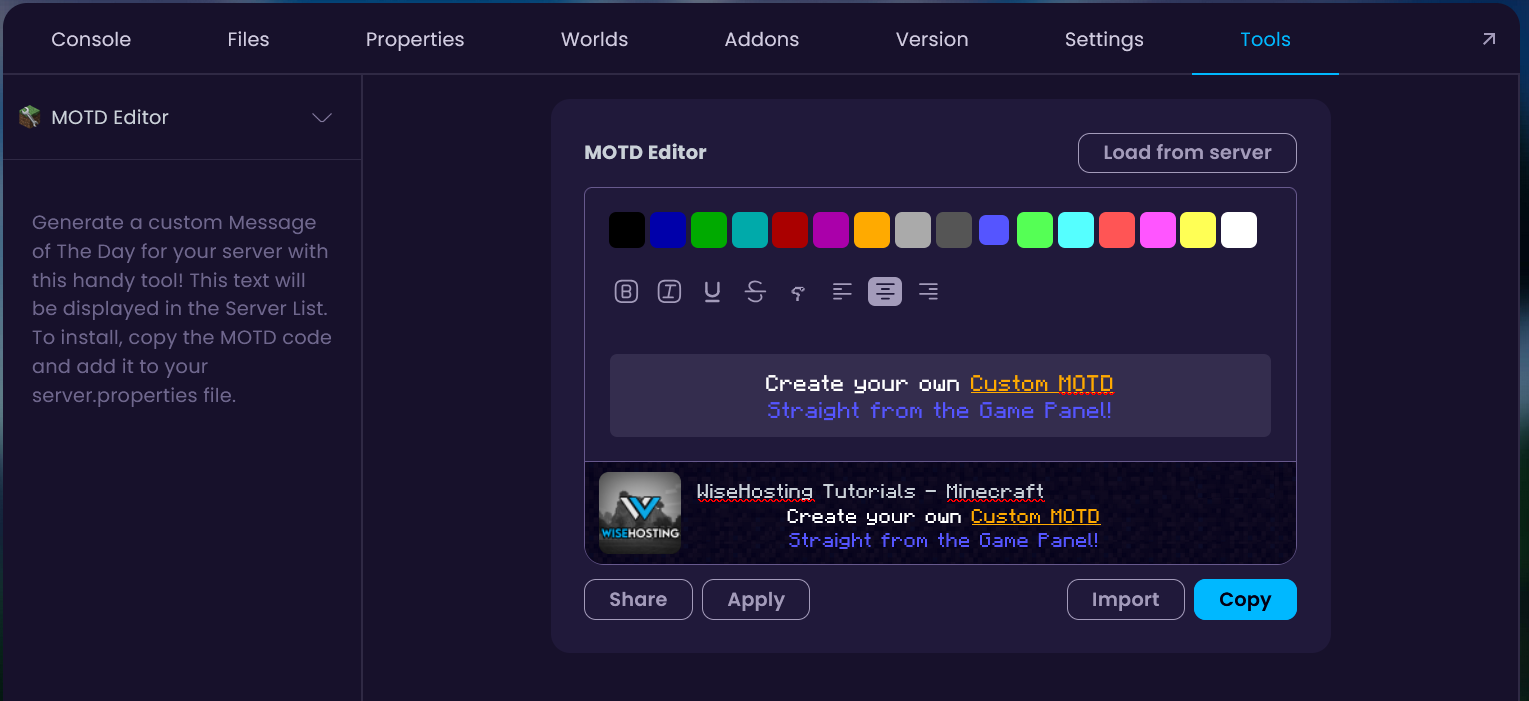The image size is (1529, 701).
Task: Open the Version tab
Action: (932, 40)
